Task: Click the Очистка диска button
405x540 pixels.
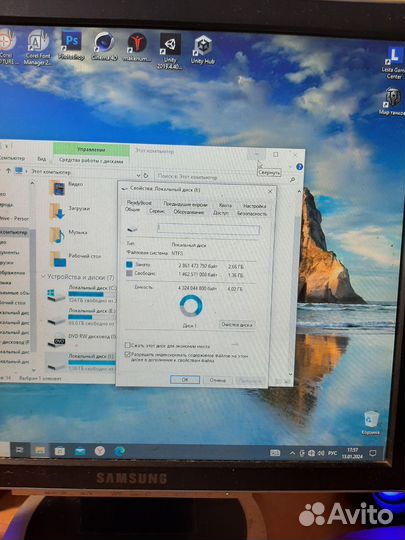Action: coord(237,324)
